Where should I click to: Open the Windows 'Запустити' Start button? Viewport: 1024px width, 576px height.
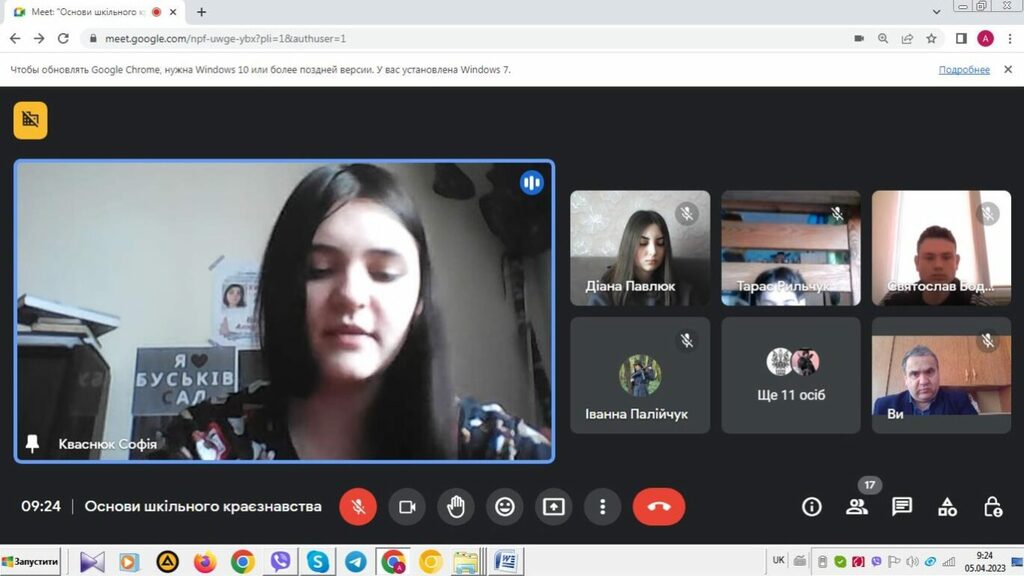(x=31, y=562)
